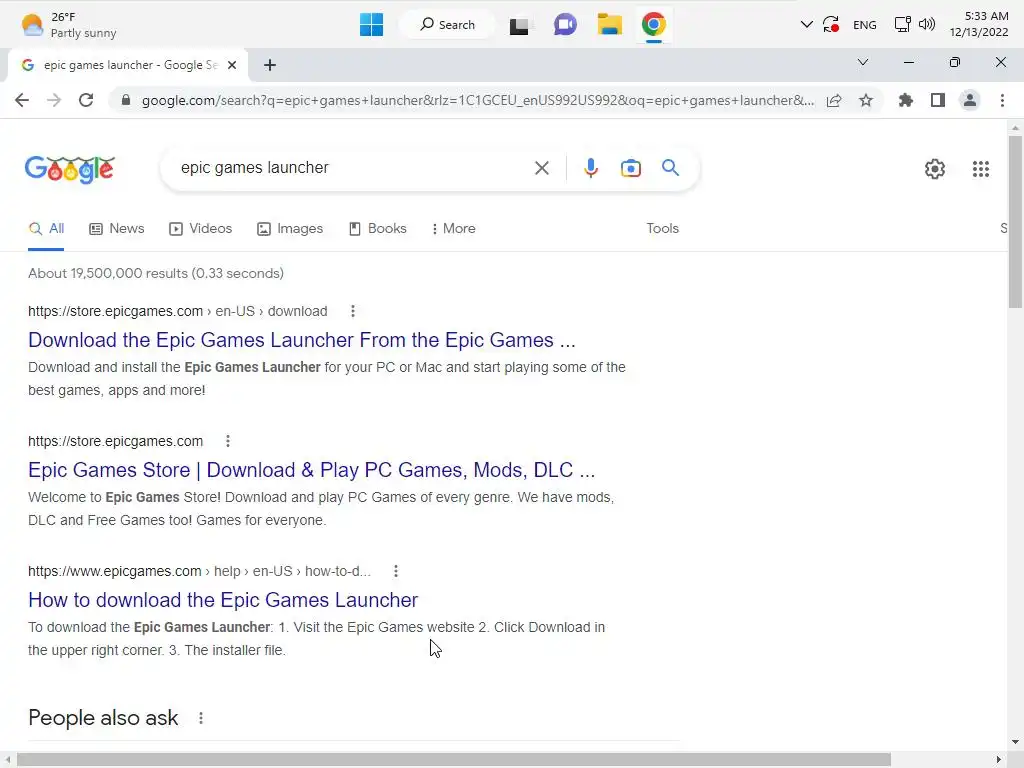1024x768 pixels.
Task: Click the browser forward arrow
Action: 54,100
